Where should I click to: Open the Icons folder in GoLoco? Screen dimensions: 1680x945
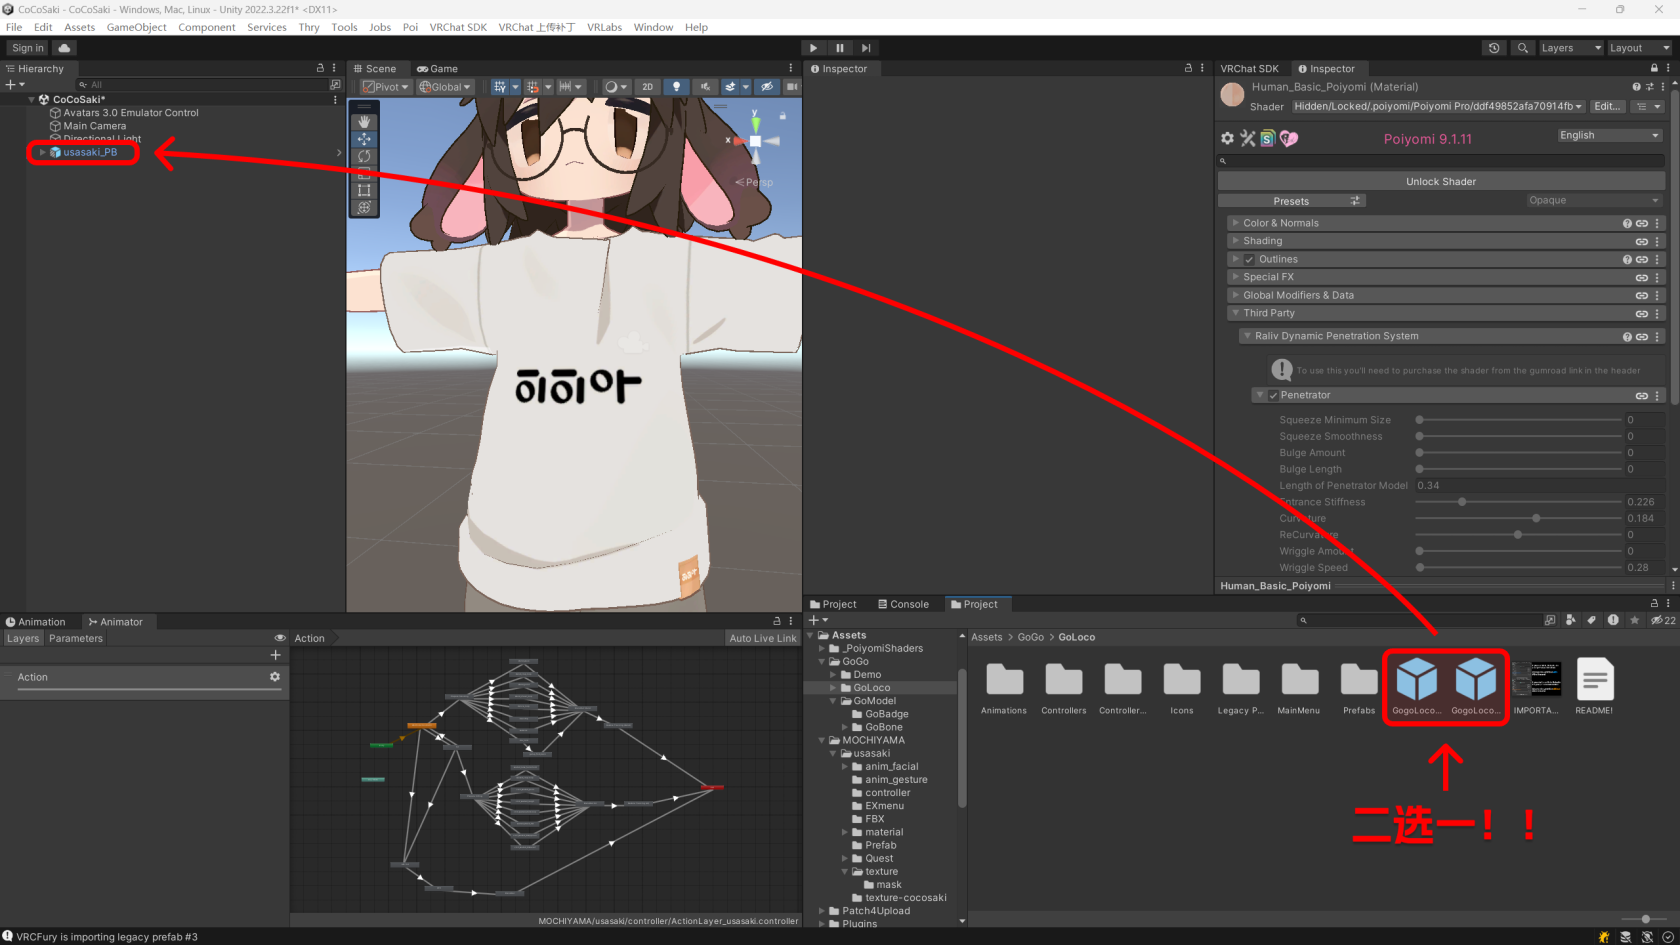click(x=1181, y=686)
